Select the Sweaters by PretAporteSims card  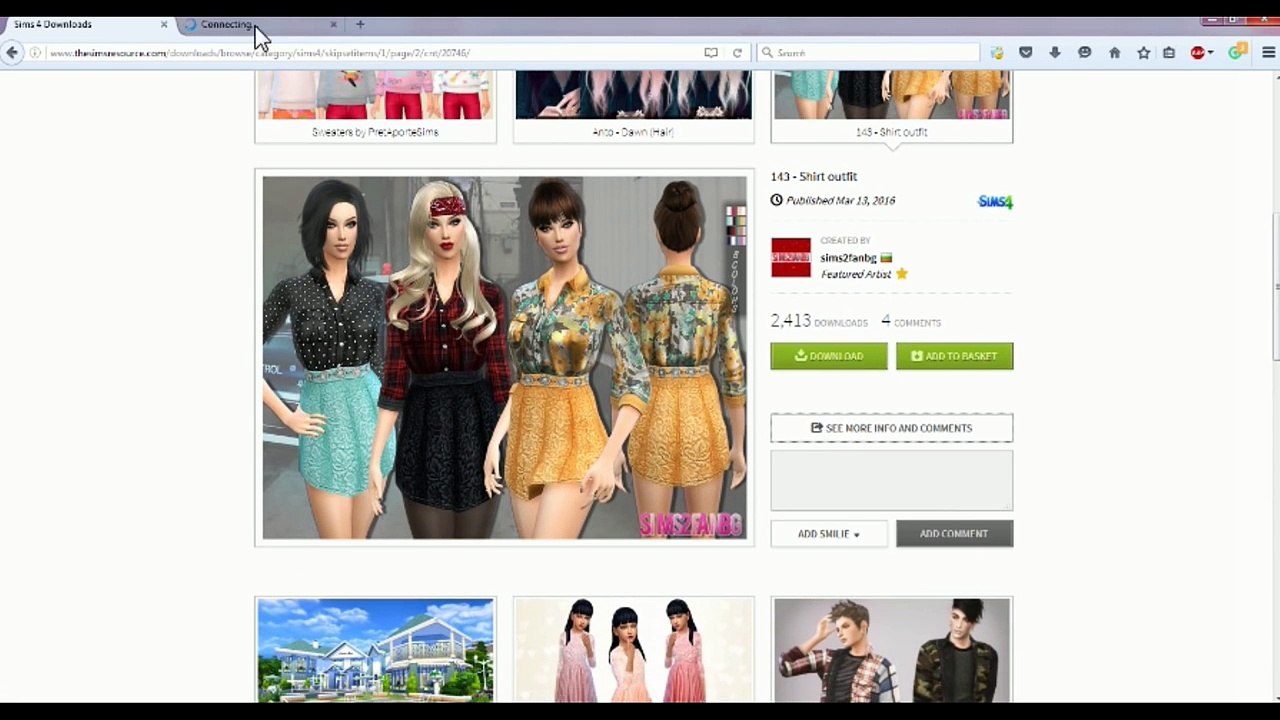375,106
